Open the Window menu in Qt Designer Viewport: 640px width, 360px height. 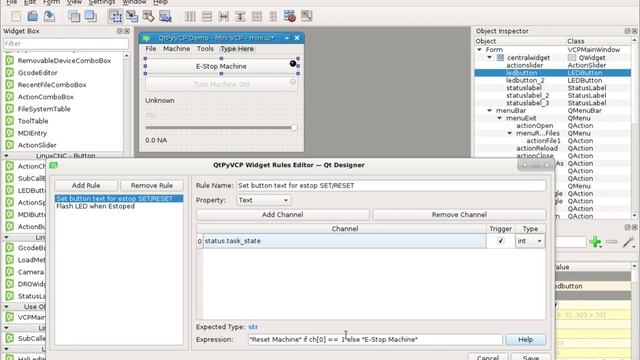pyautogui.click(x=134, y=2)
